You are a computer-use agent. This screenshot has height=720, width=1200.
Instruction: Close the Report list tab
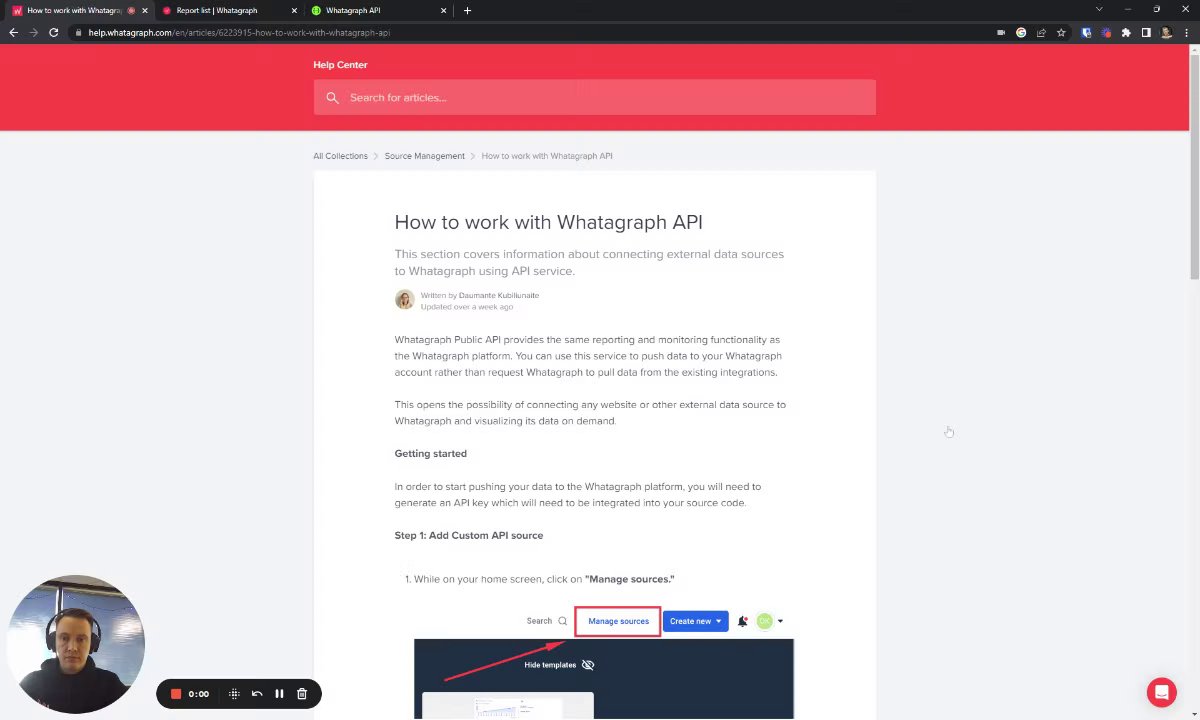pyautogui.click(x=294, y=10)
